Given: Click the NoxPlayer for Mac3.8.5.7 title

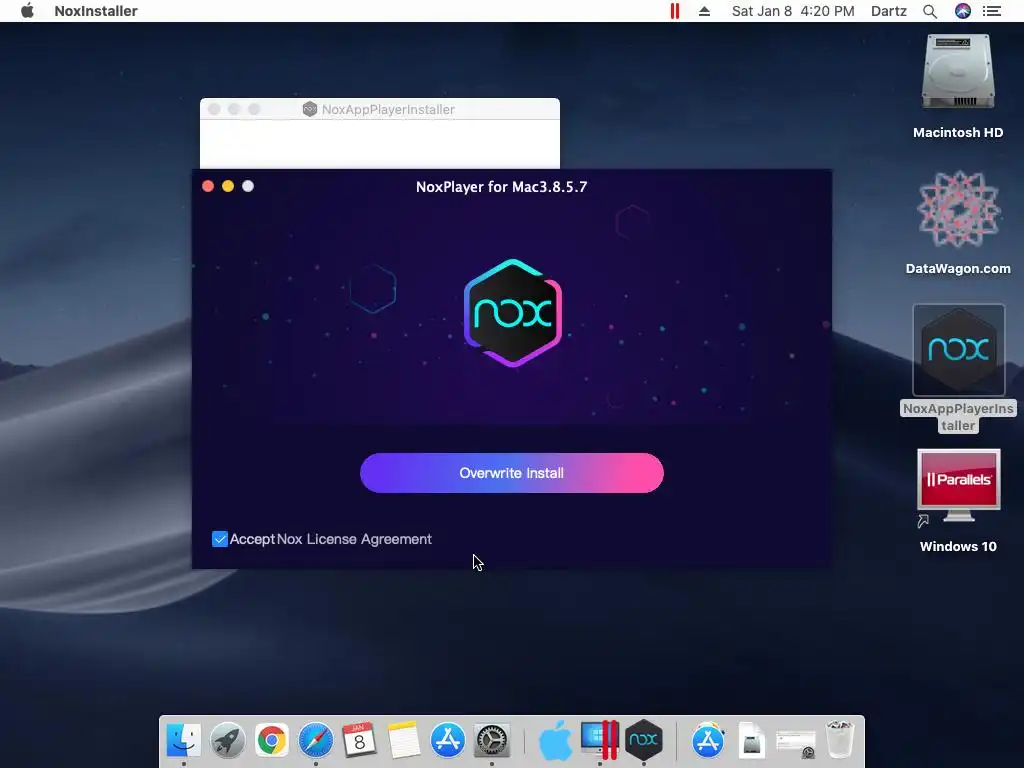Looking at the screenshot, I should (502, 187).
